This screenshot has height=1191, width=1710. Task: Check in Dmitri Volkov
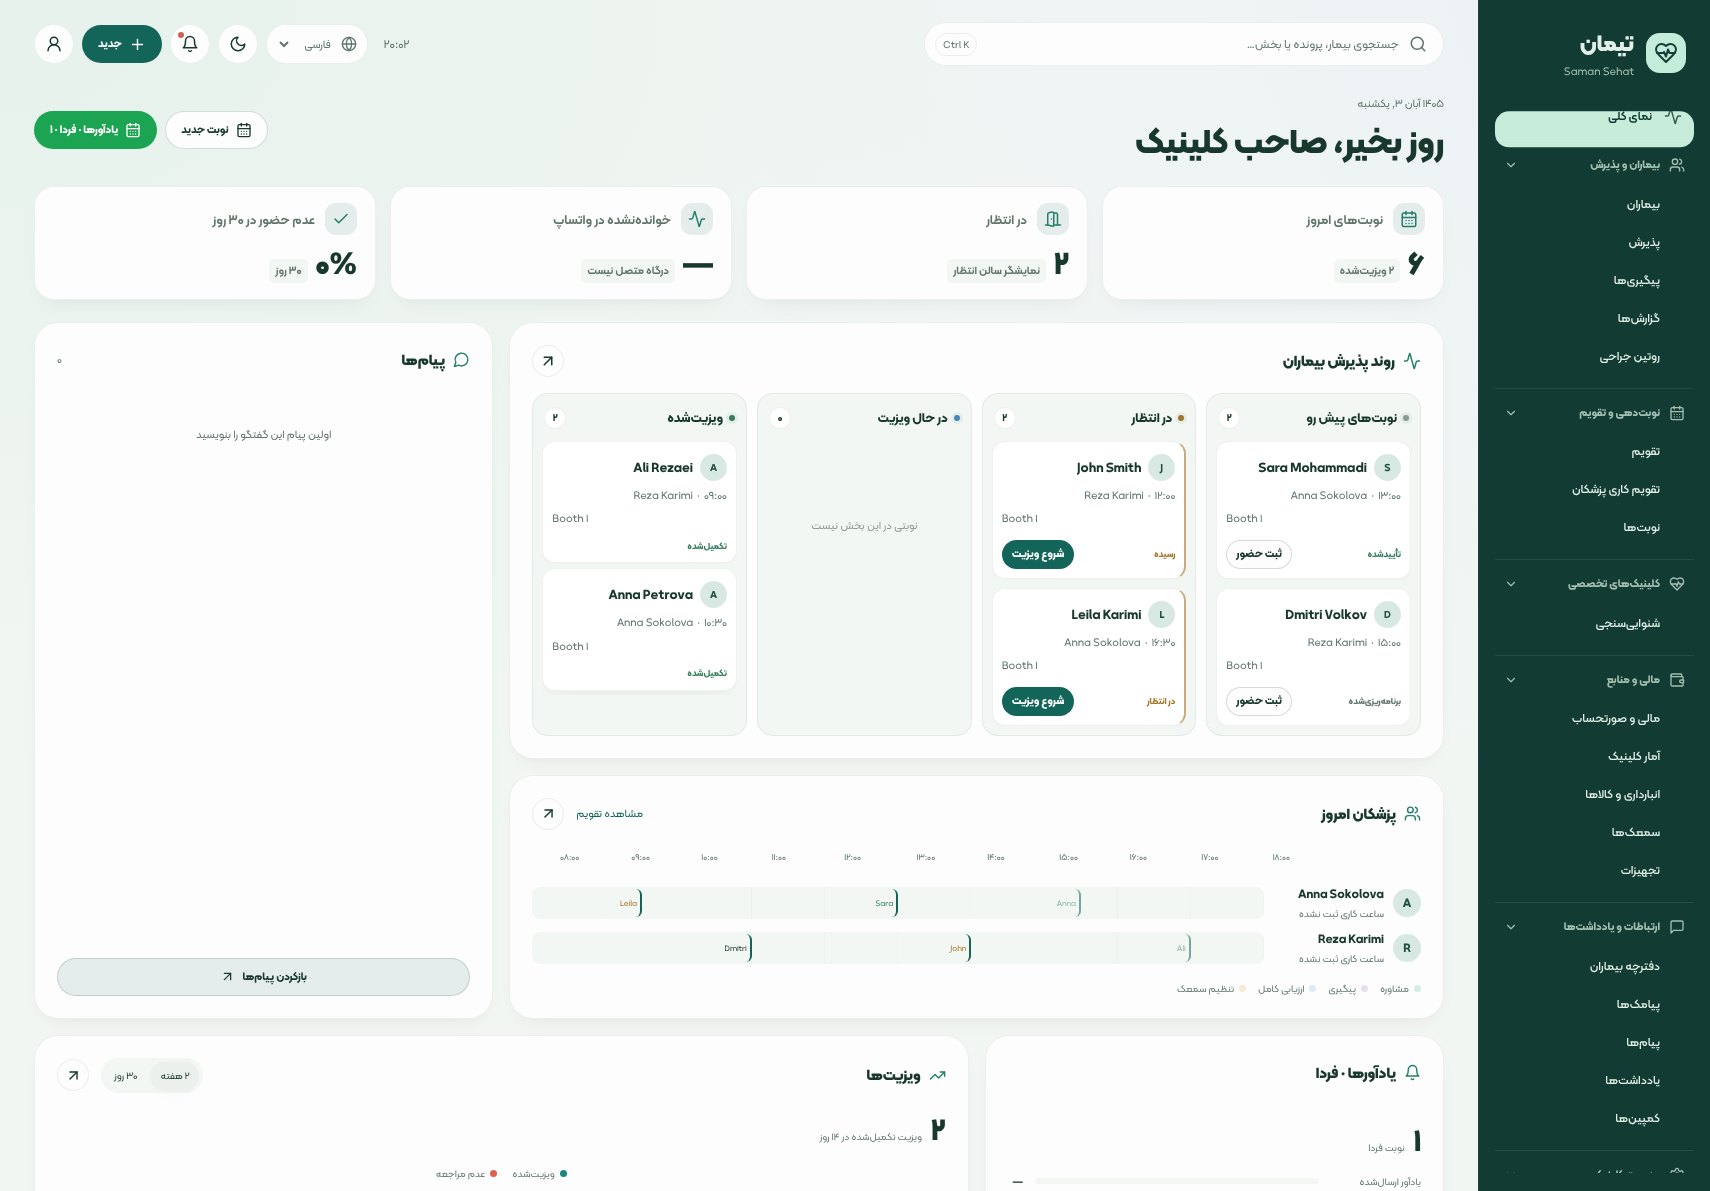tap(1259, 701)
